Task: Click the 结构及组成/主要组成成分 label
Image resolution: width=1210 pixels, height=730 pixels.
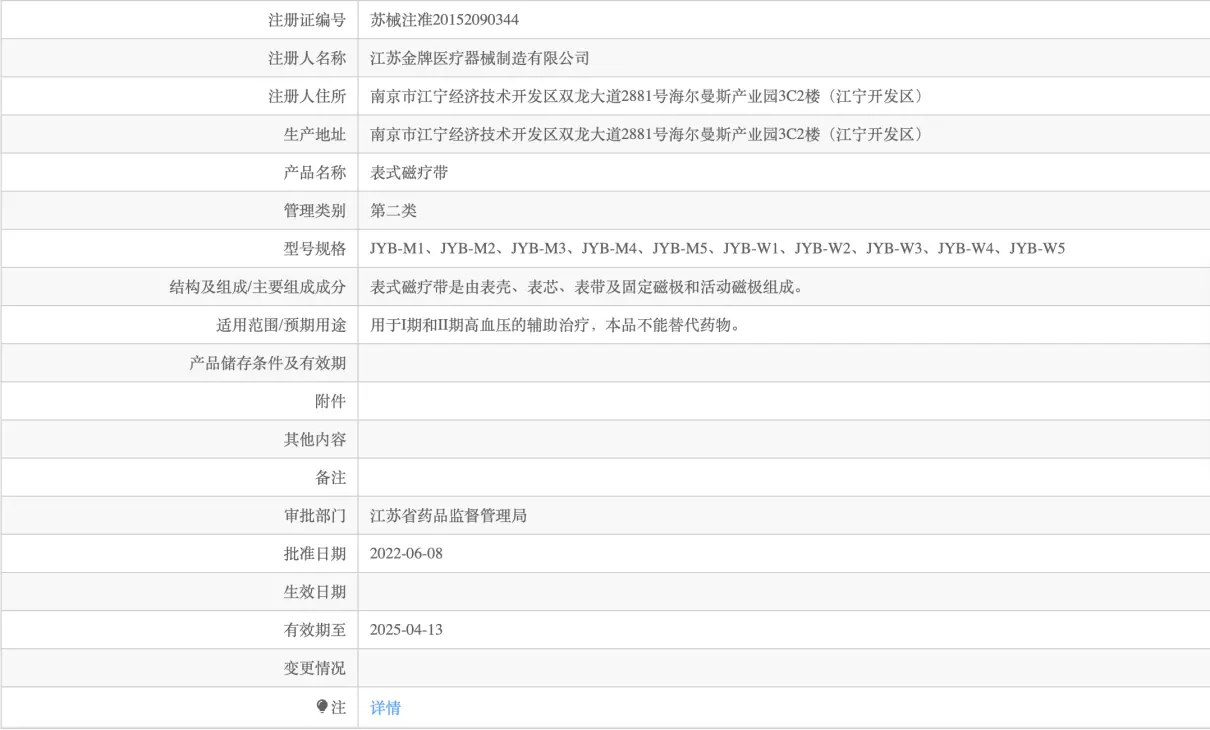Action: pos(258,287)
